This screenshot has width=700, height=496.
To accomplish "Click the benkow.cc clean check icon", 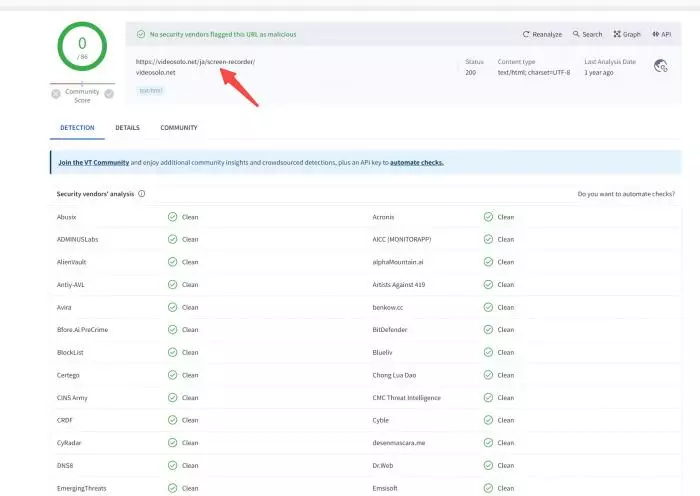I will pos(488,307).
